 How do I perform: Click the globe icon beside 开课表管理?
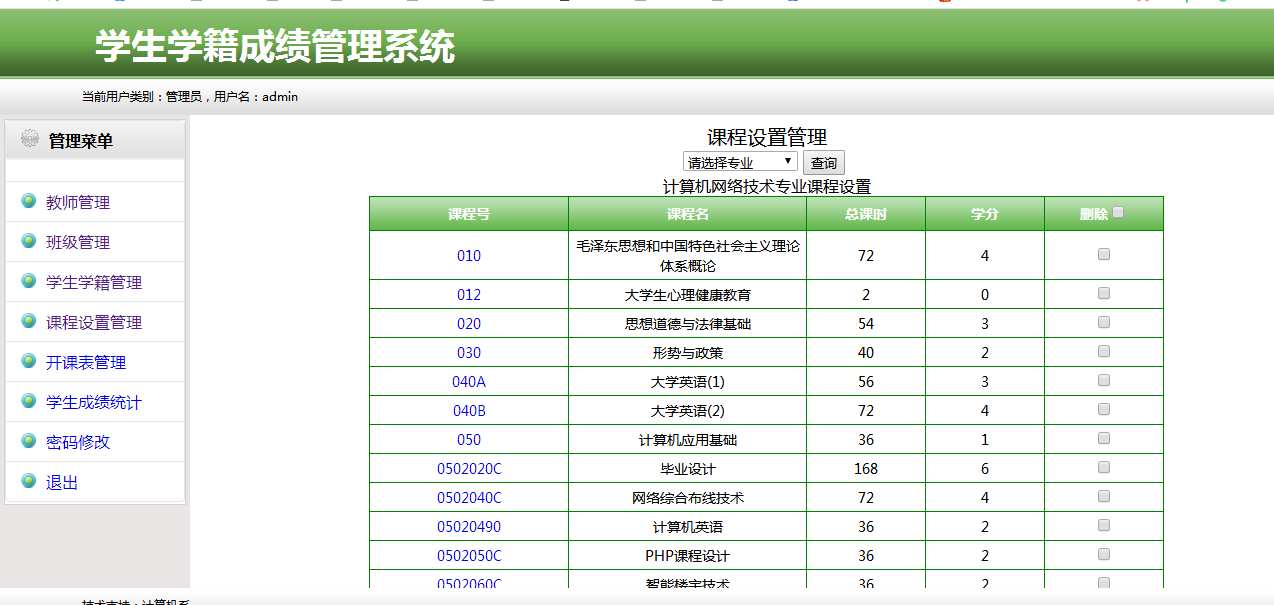pos(29,361)
